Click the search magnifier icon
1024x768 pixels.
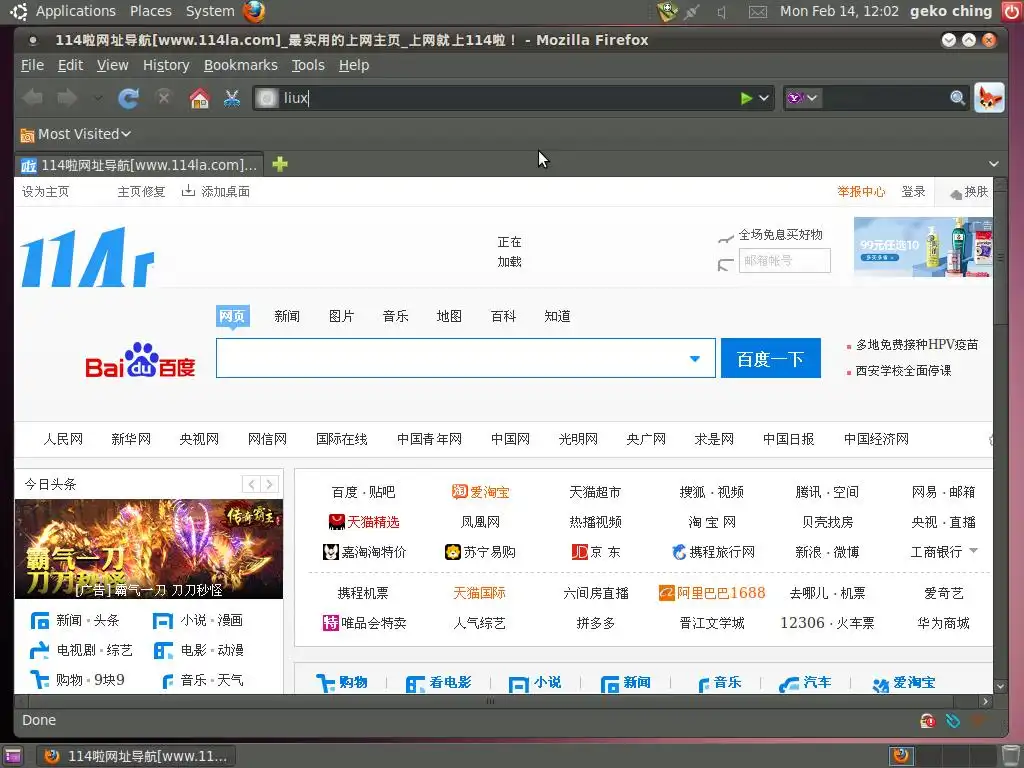point(957,98)
